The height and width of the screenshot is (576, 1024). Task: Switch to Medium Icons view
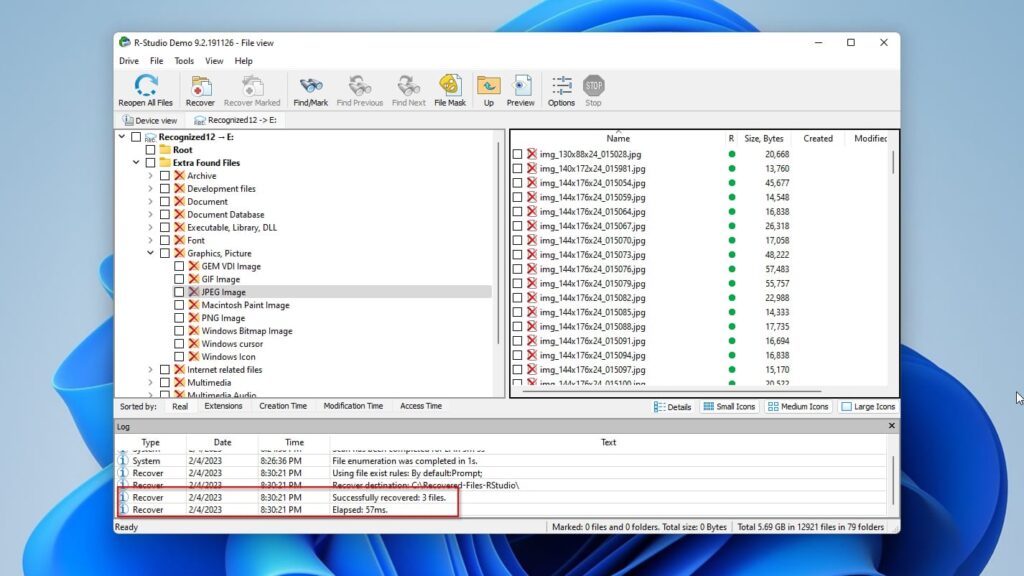pos(798,407)
